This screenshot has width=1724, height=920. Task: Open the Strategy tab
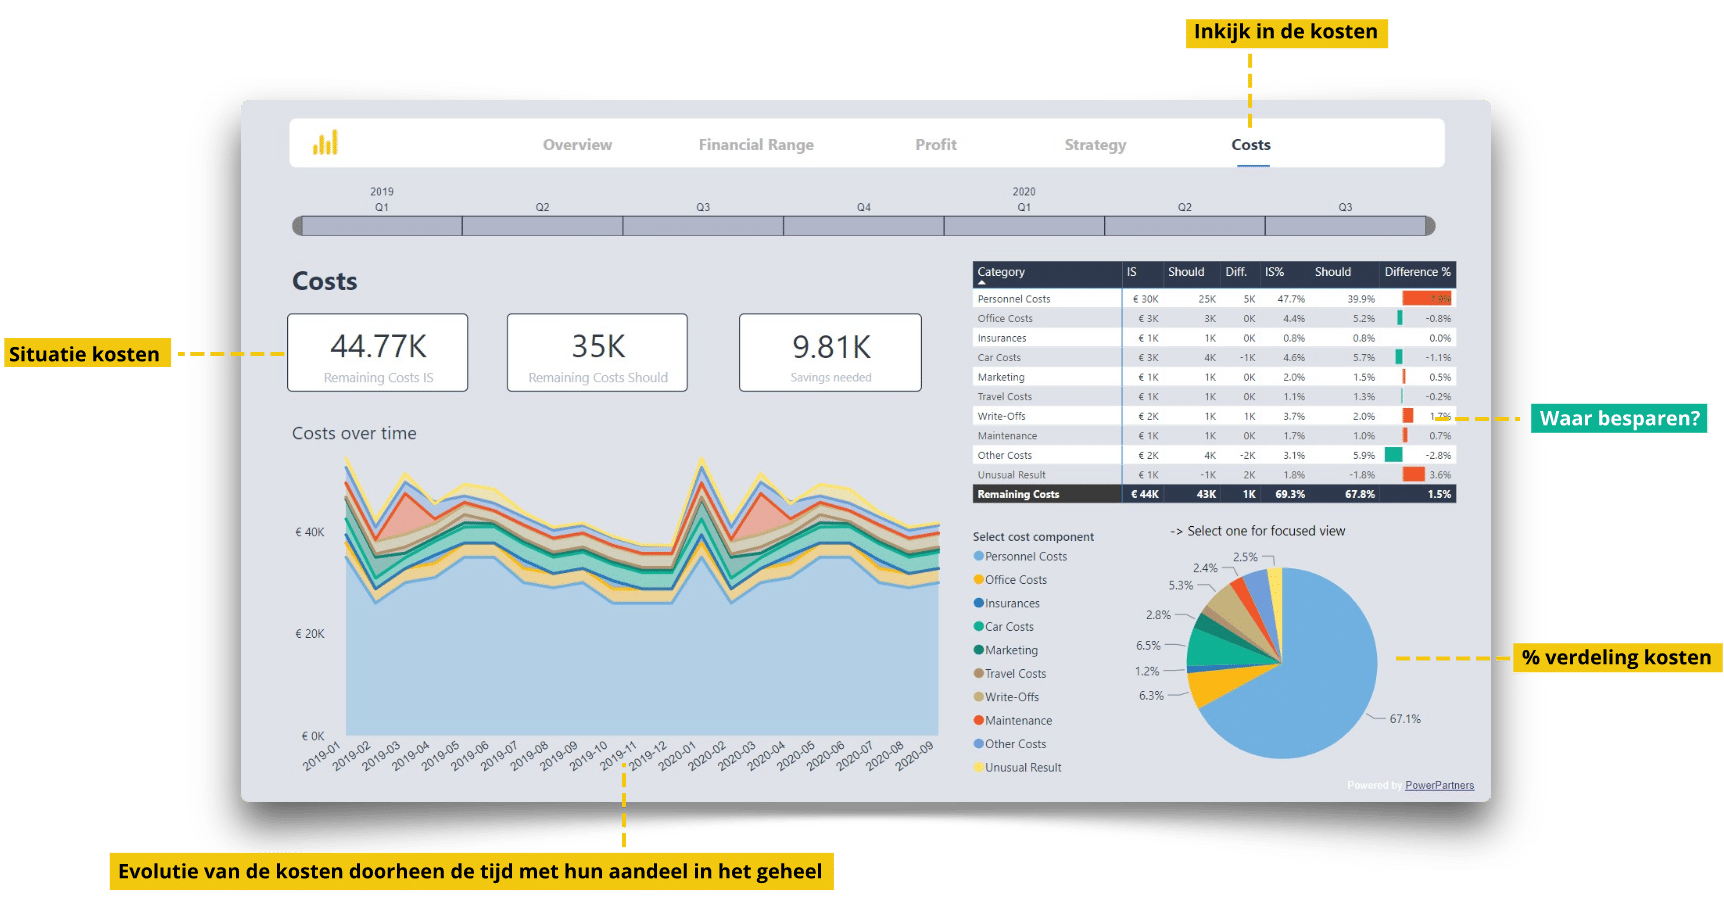coord(1095,145)
